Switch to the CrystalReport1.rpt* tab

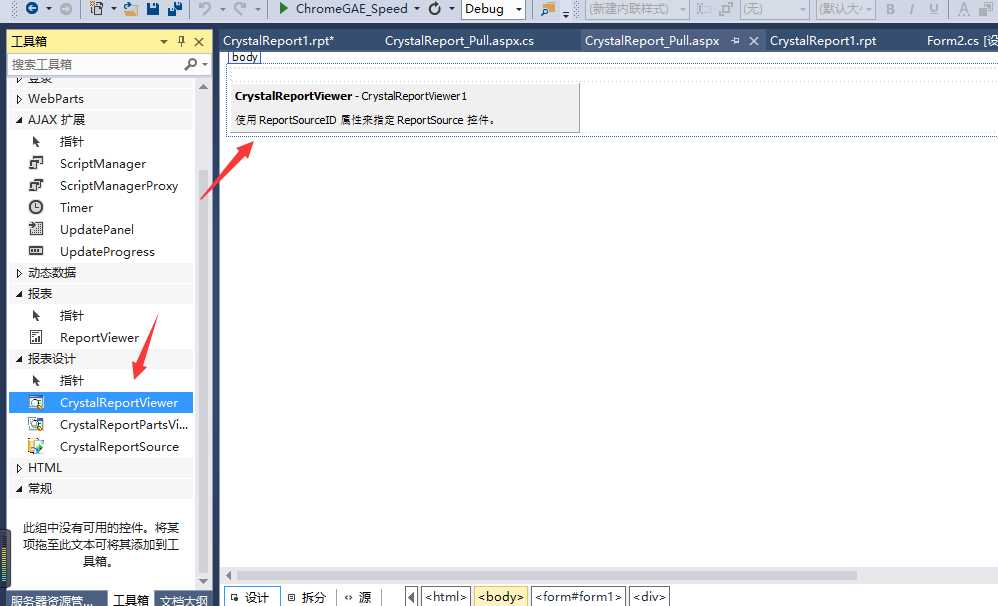click(x=278, y=41)
